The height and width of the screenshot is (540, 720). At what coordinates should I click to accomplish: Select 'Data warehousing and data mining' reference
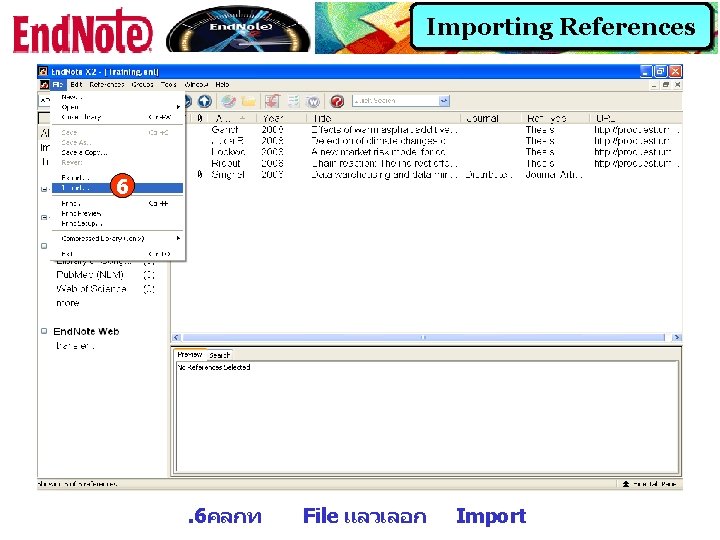pyautogui.click(x=384, y=174)
